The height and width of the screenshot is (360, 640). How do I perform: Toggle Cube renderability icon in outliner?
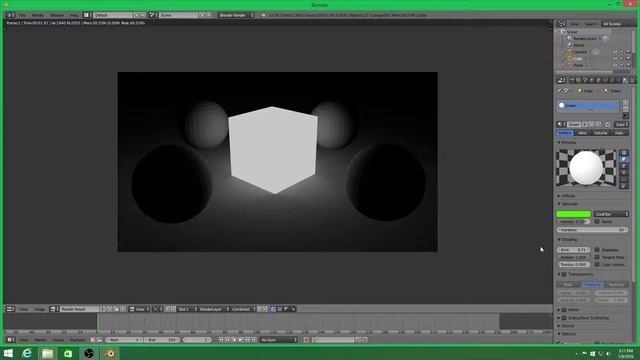[x=628, y=58]
